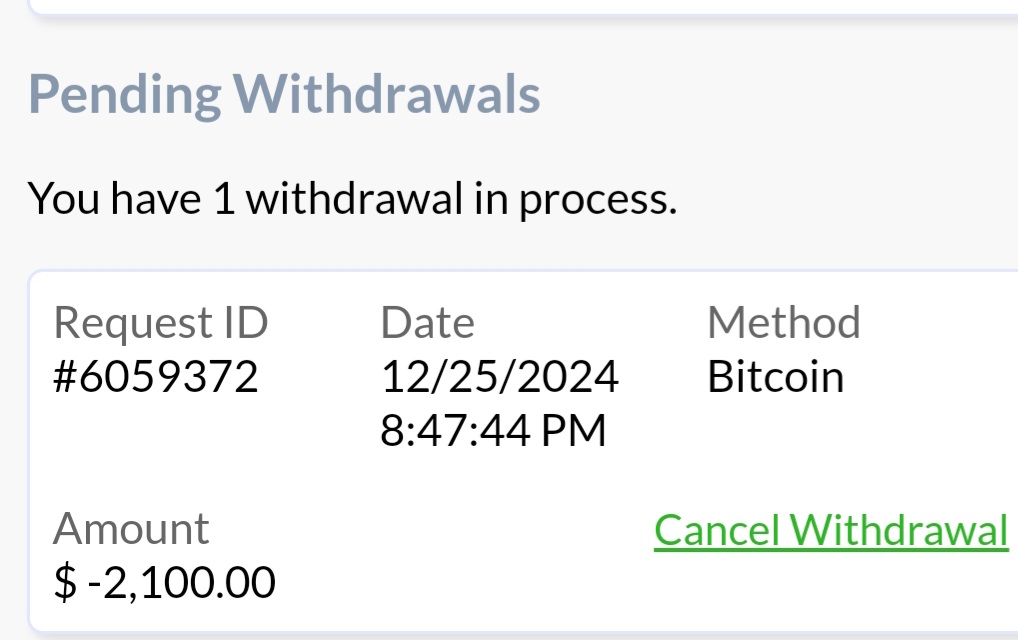The width and height of the screenshot is (1018, 640).
Task: Click the Cancel Withdrawal link
Action: tap(831, 530)
